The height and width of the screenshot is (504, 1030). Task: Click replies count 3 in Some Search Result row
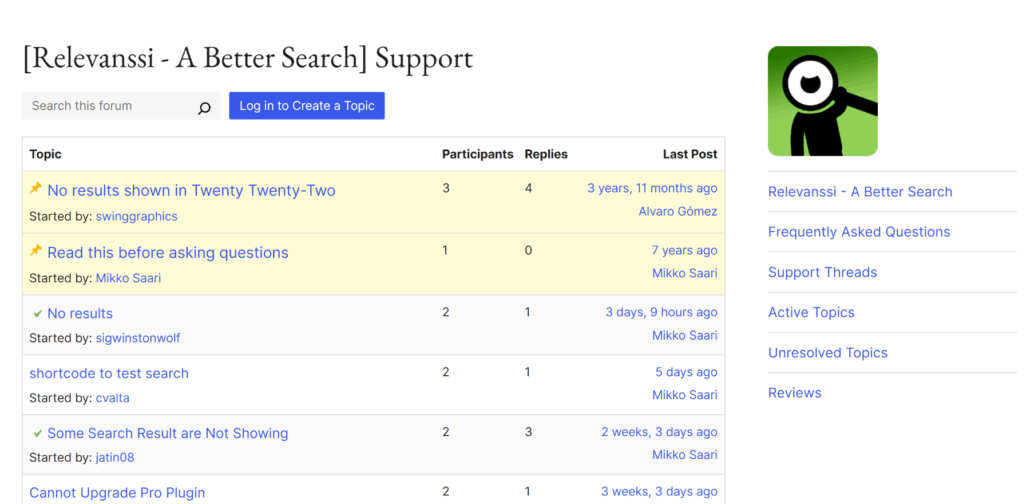[528, 432]
